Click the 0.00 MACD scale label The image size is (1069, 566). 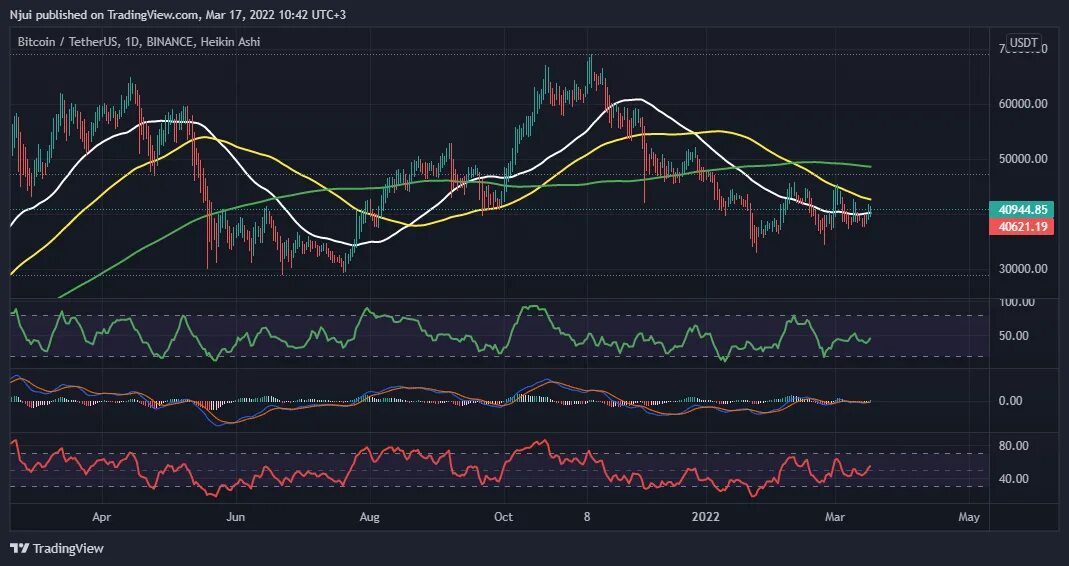pos(1010,401)
